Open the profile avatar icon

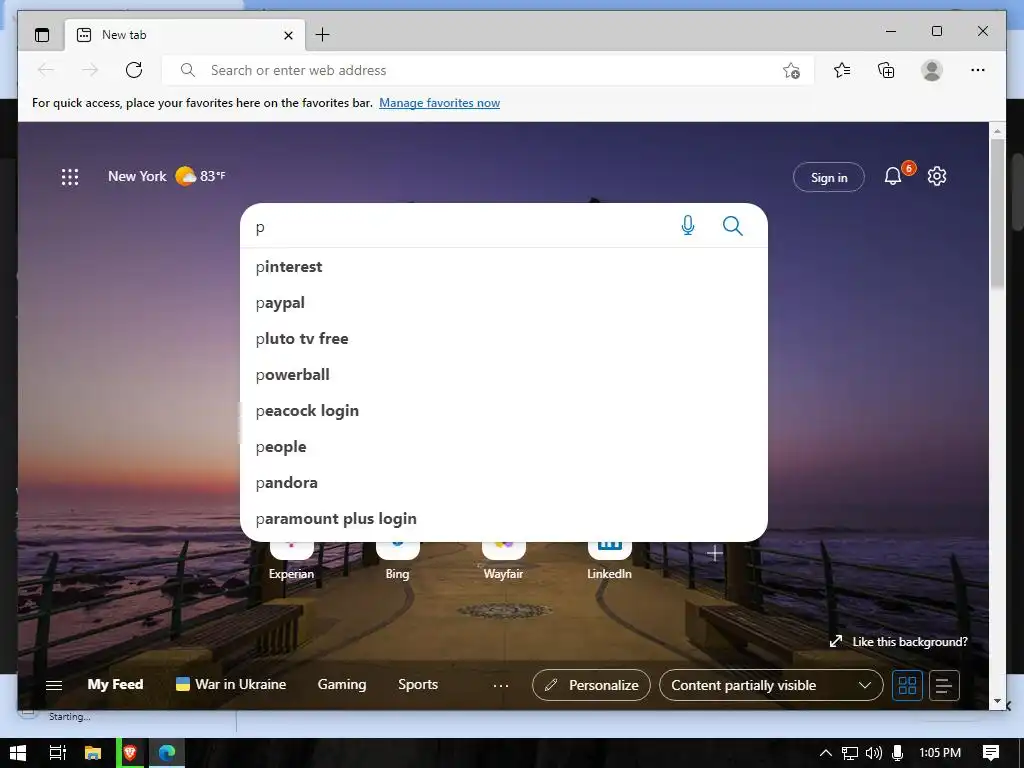[x=932, y=70]
